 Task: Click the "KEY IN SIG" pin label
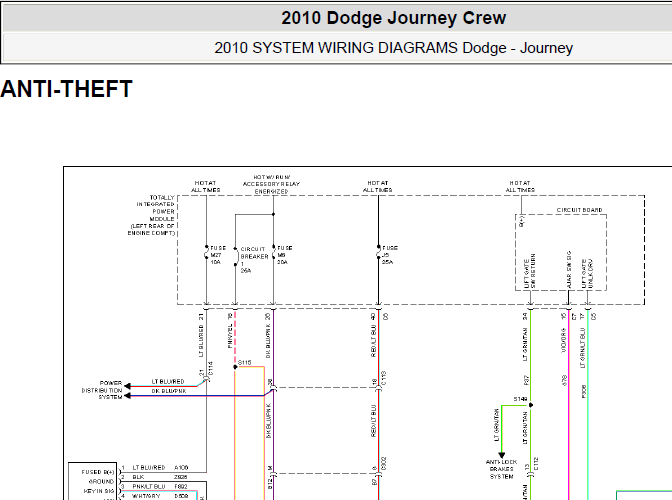(99, 491)
